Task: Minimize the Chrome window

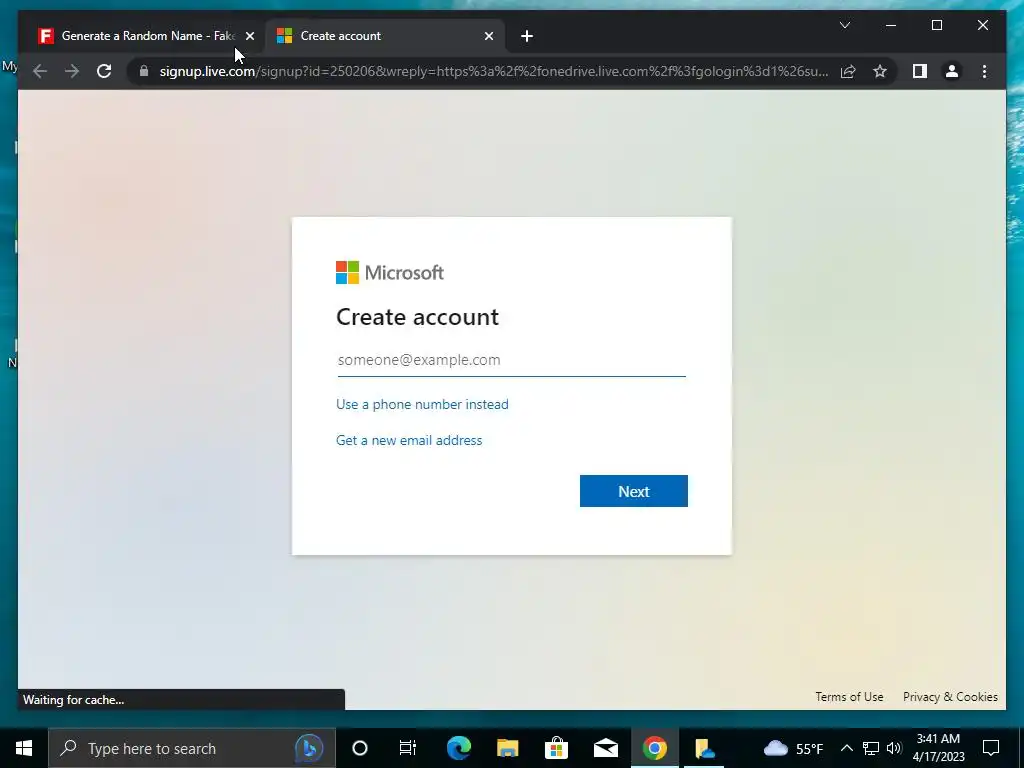Action: pos(891,25)
